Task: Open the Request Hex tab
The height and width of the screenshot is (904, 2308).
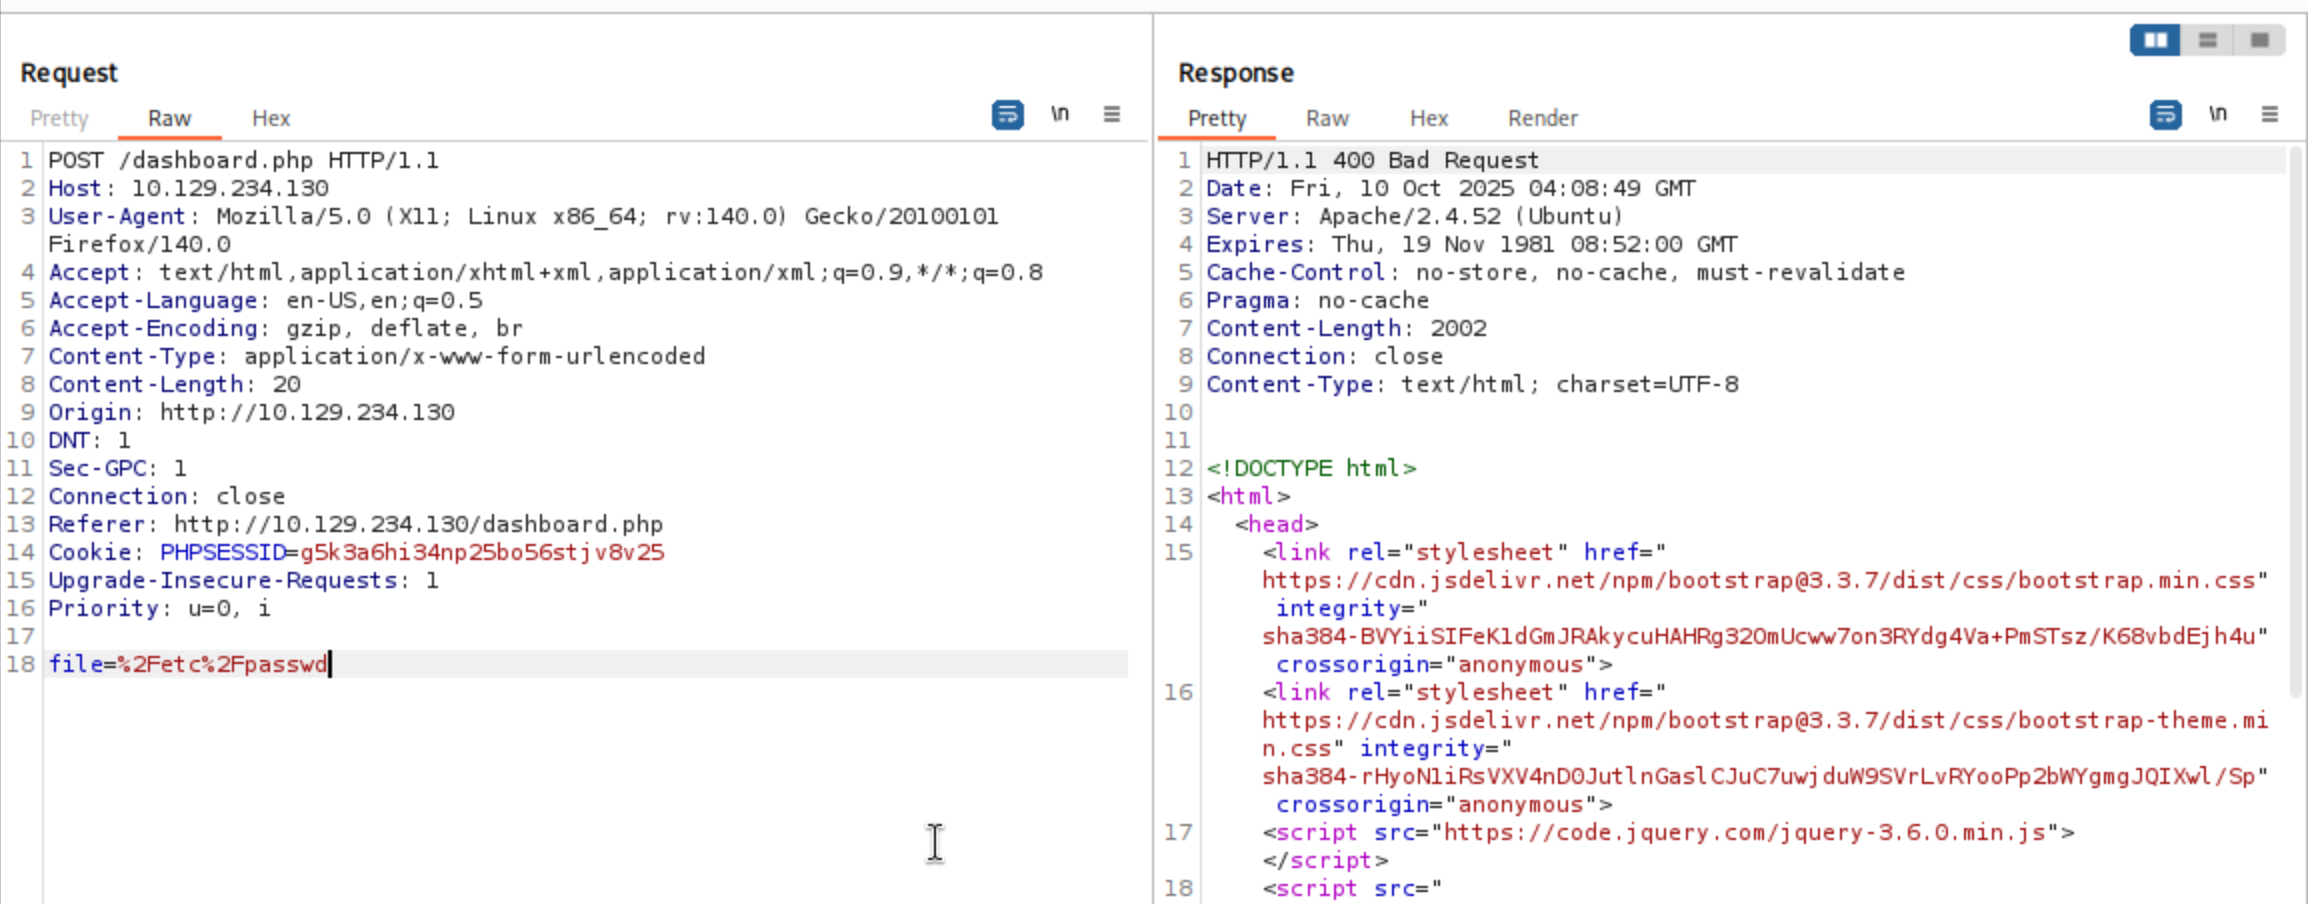Action: pos(271,119)
